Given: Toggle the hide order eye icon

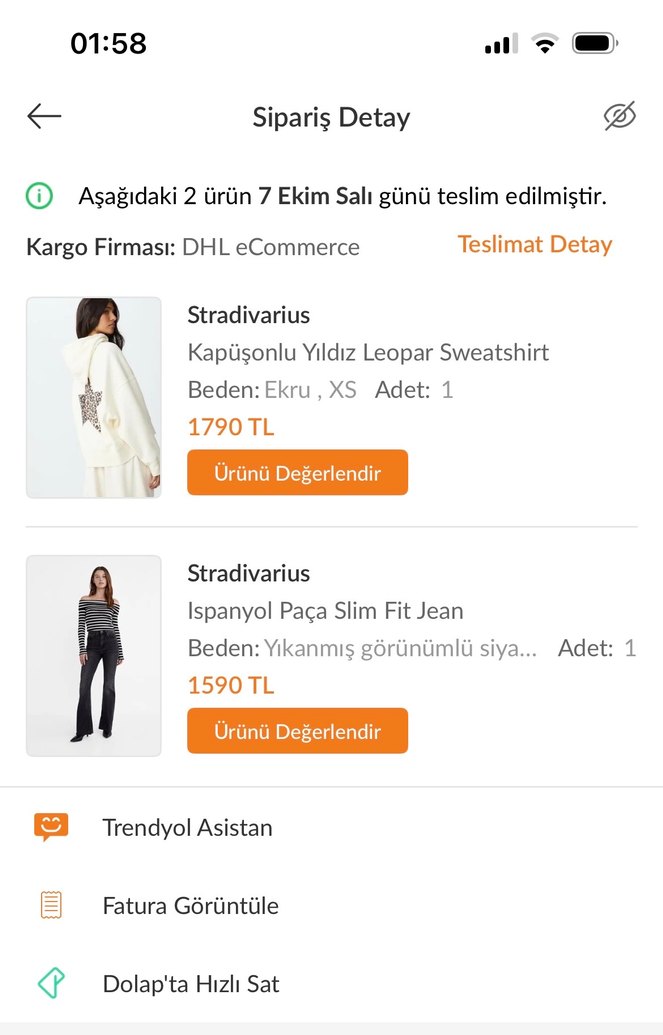Looking at the screenshot, I should (620, 117).
